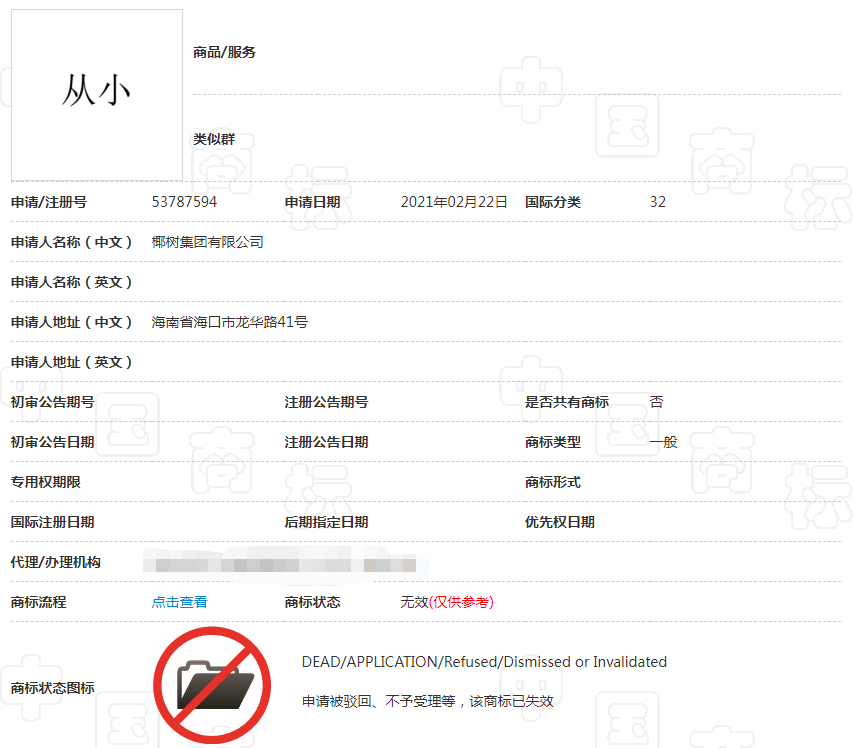Click the 代理/办理机构 label

(x=56, y=562)
